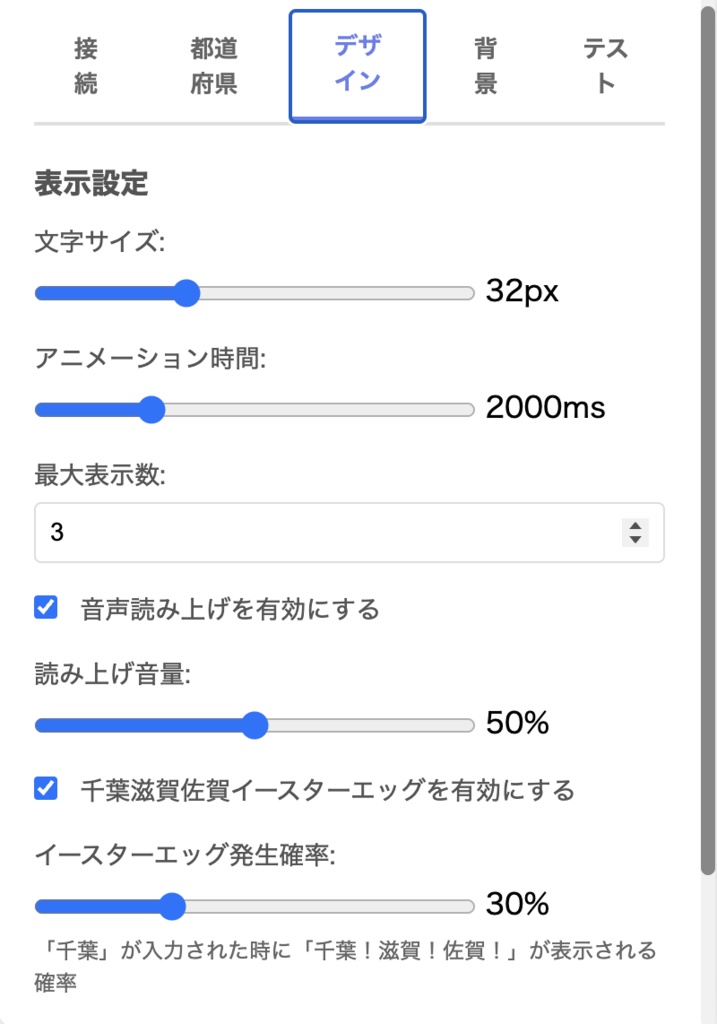717x1024 pixels.
Task: Disable the 千葉滋賀佐賀イースターエッグ checkbox
Action: pos(46,789)
